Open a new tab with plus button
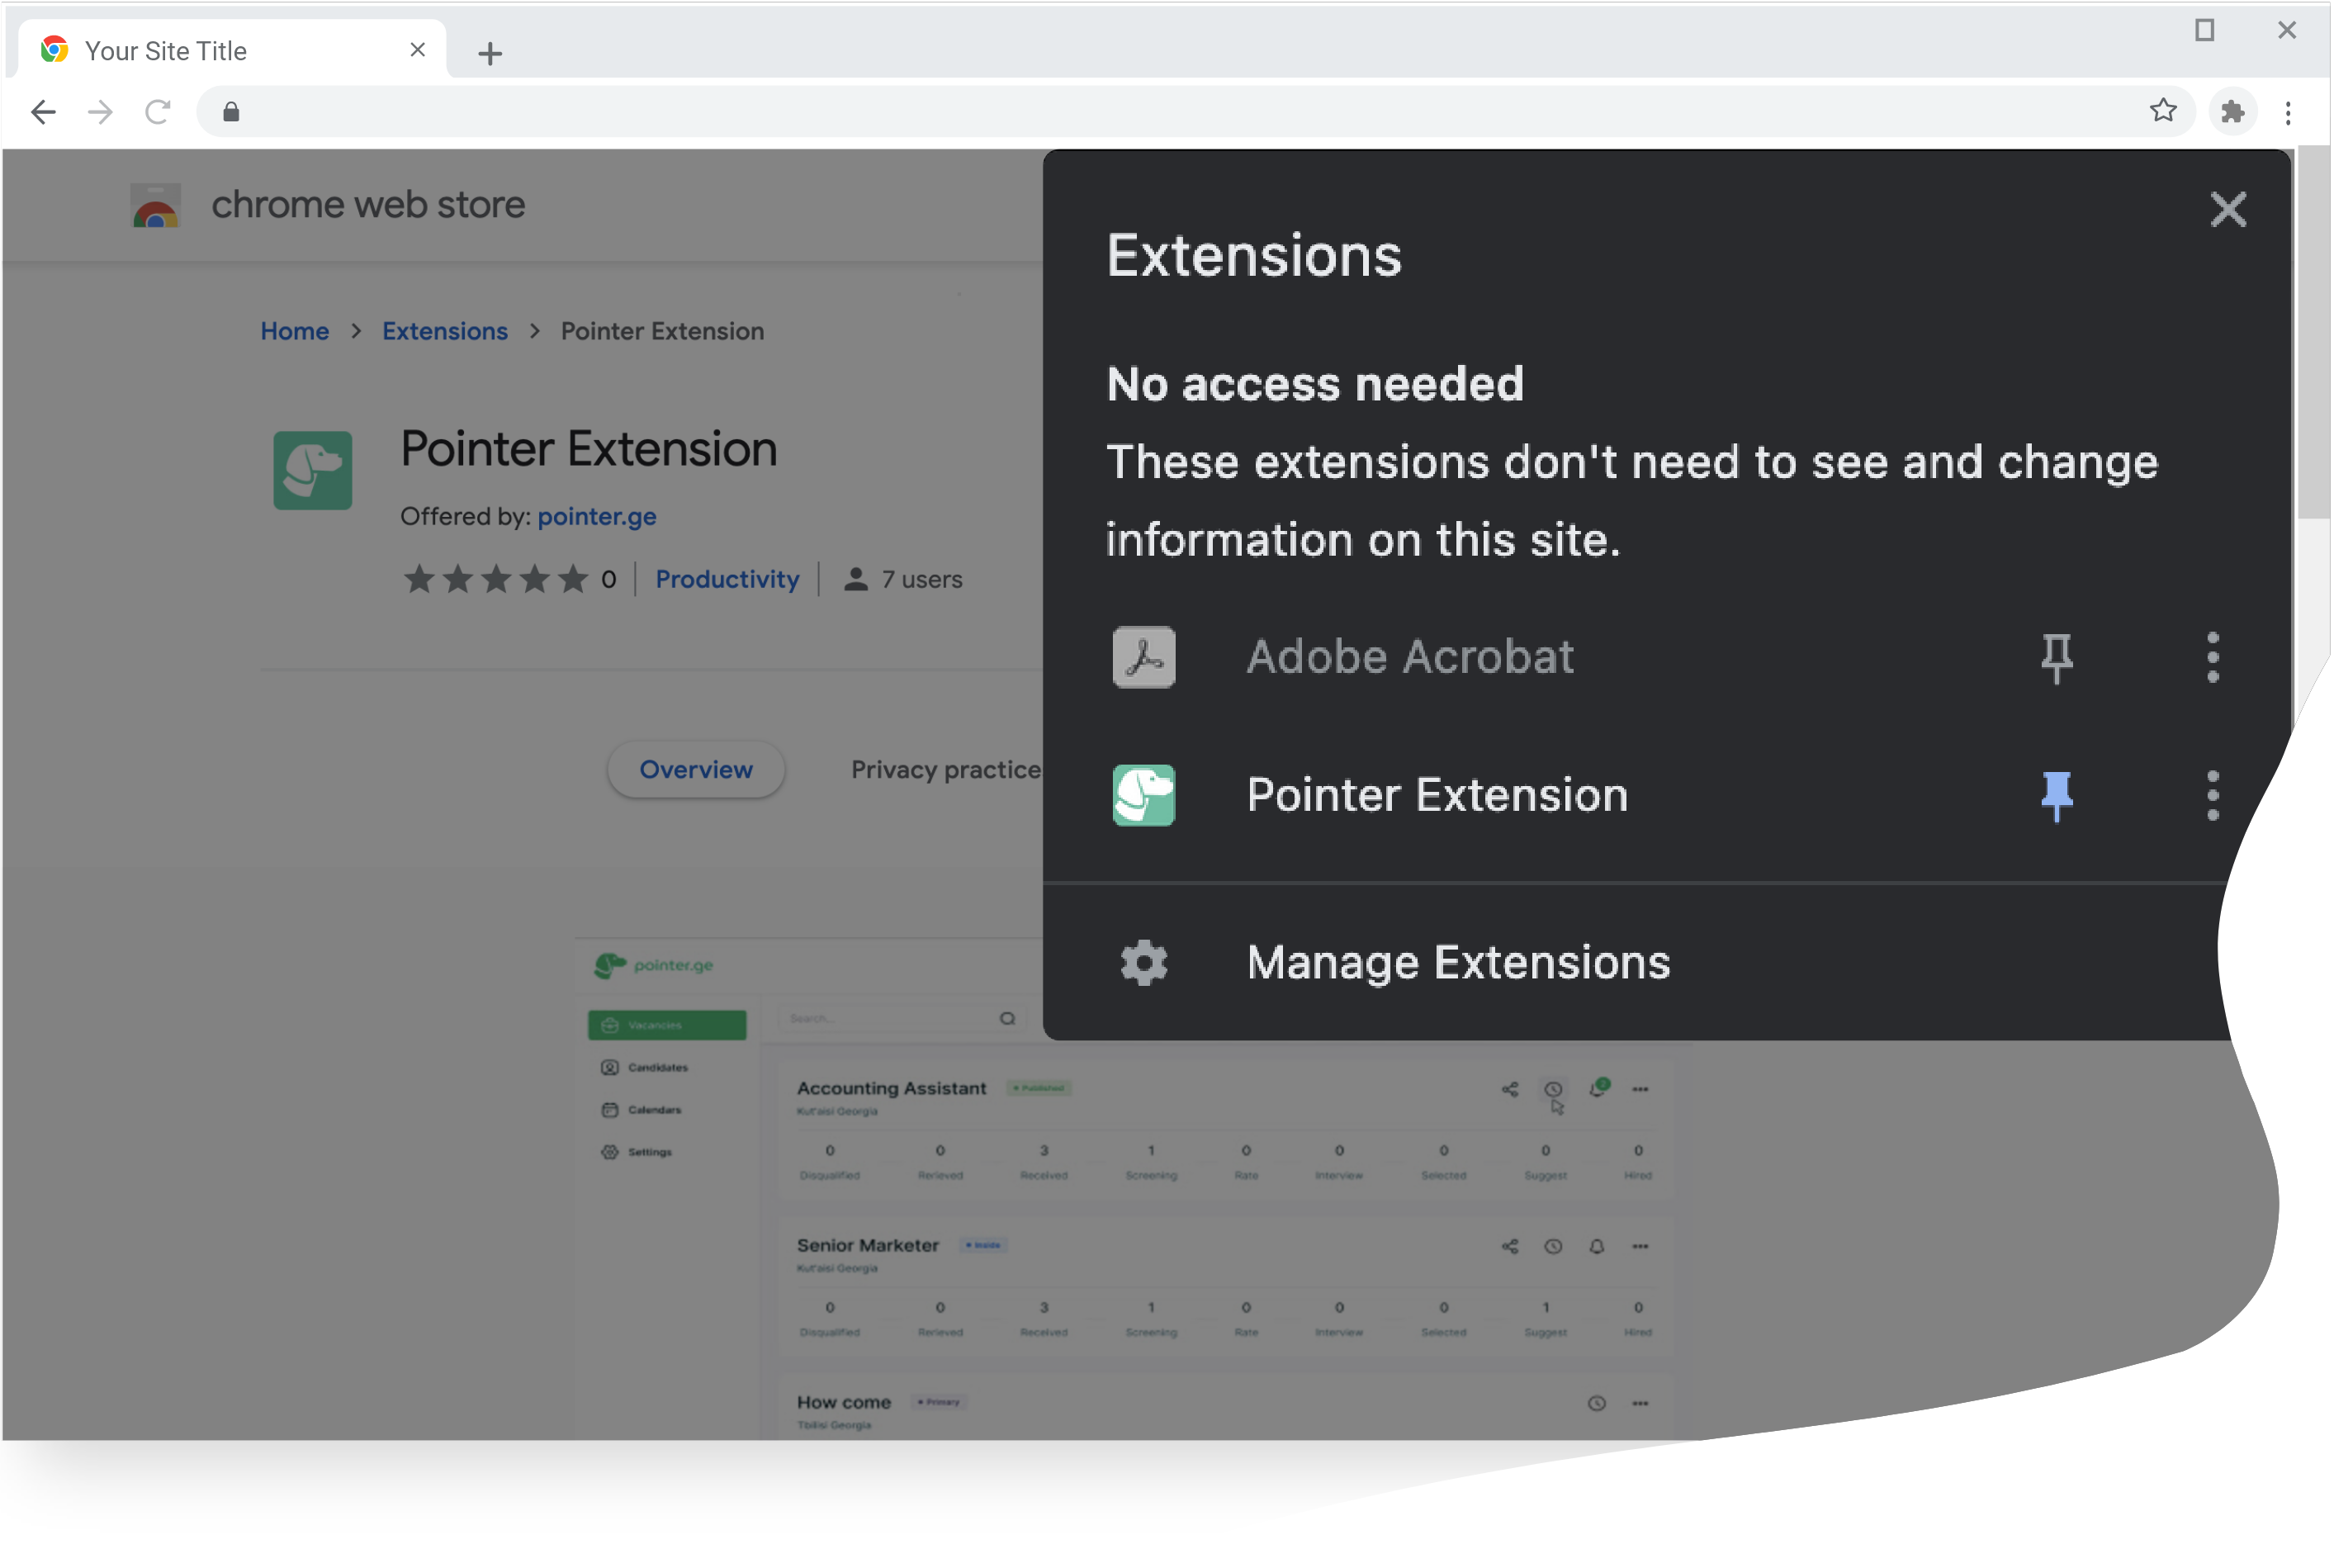Screen dimensions: 2334x1568 pos(490,54)
